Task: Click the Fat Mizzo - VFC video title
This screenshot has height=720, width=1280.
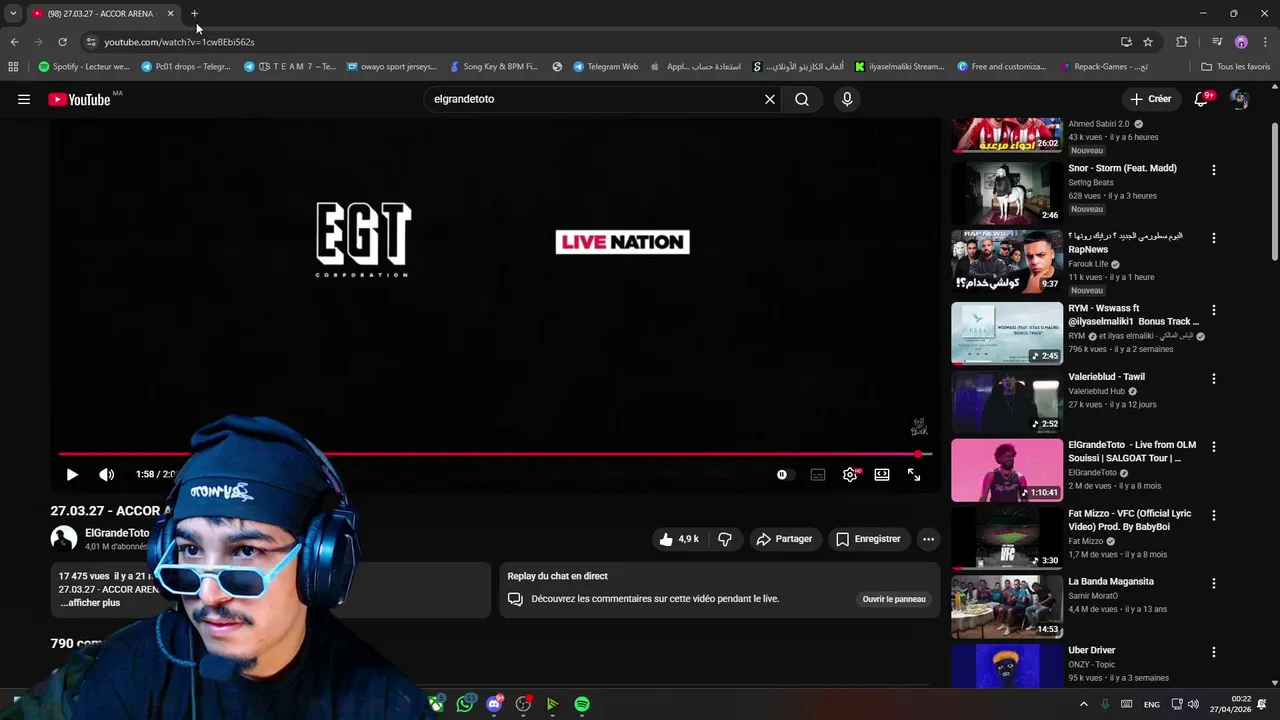Action: pos(1130,520)
